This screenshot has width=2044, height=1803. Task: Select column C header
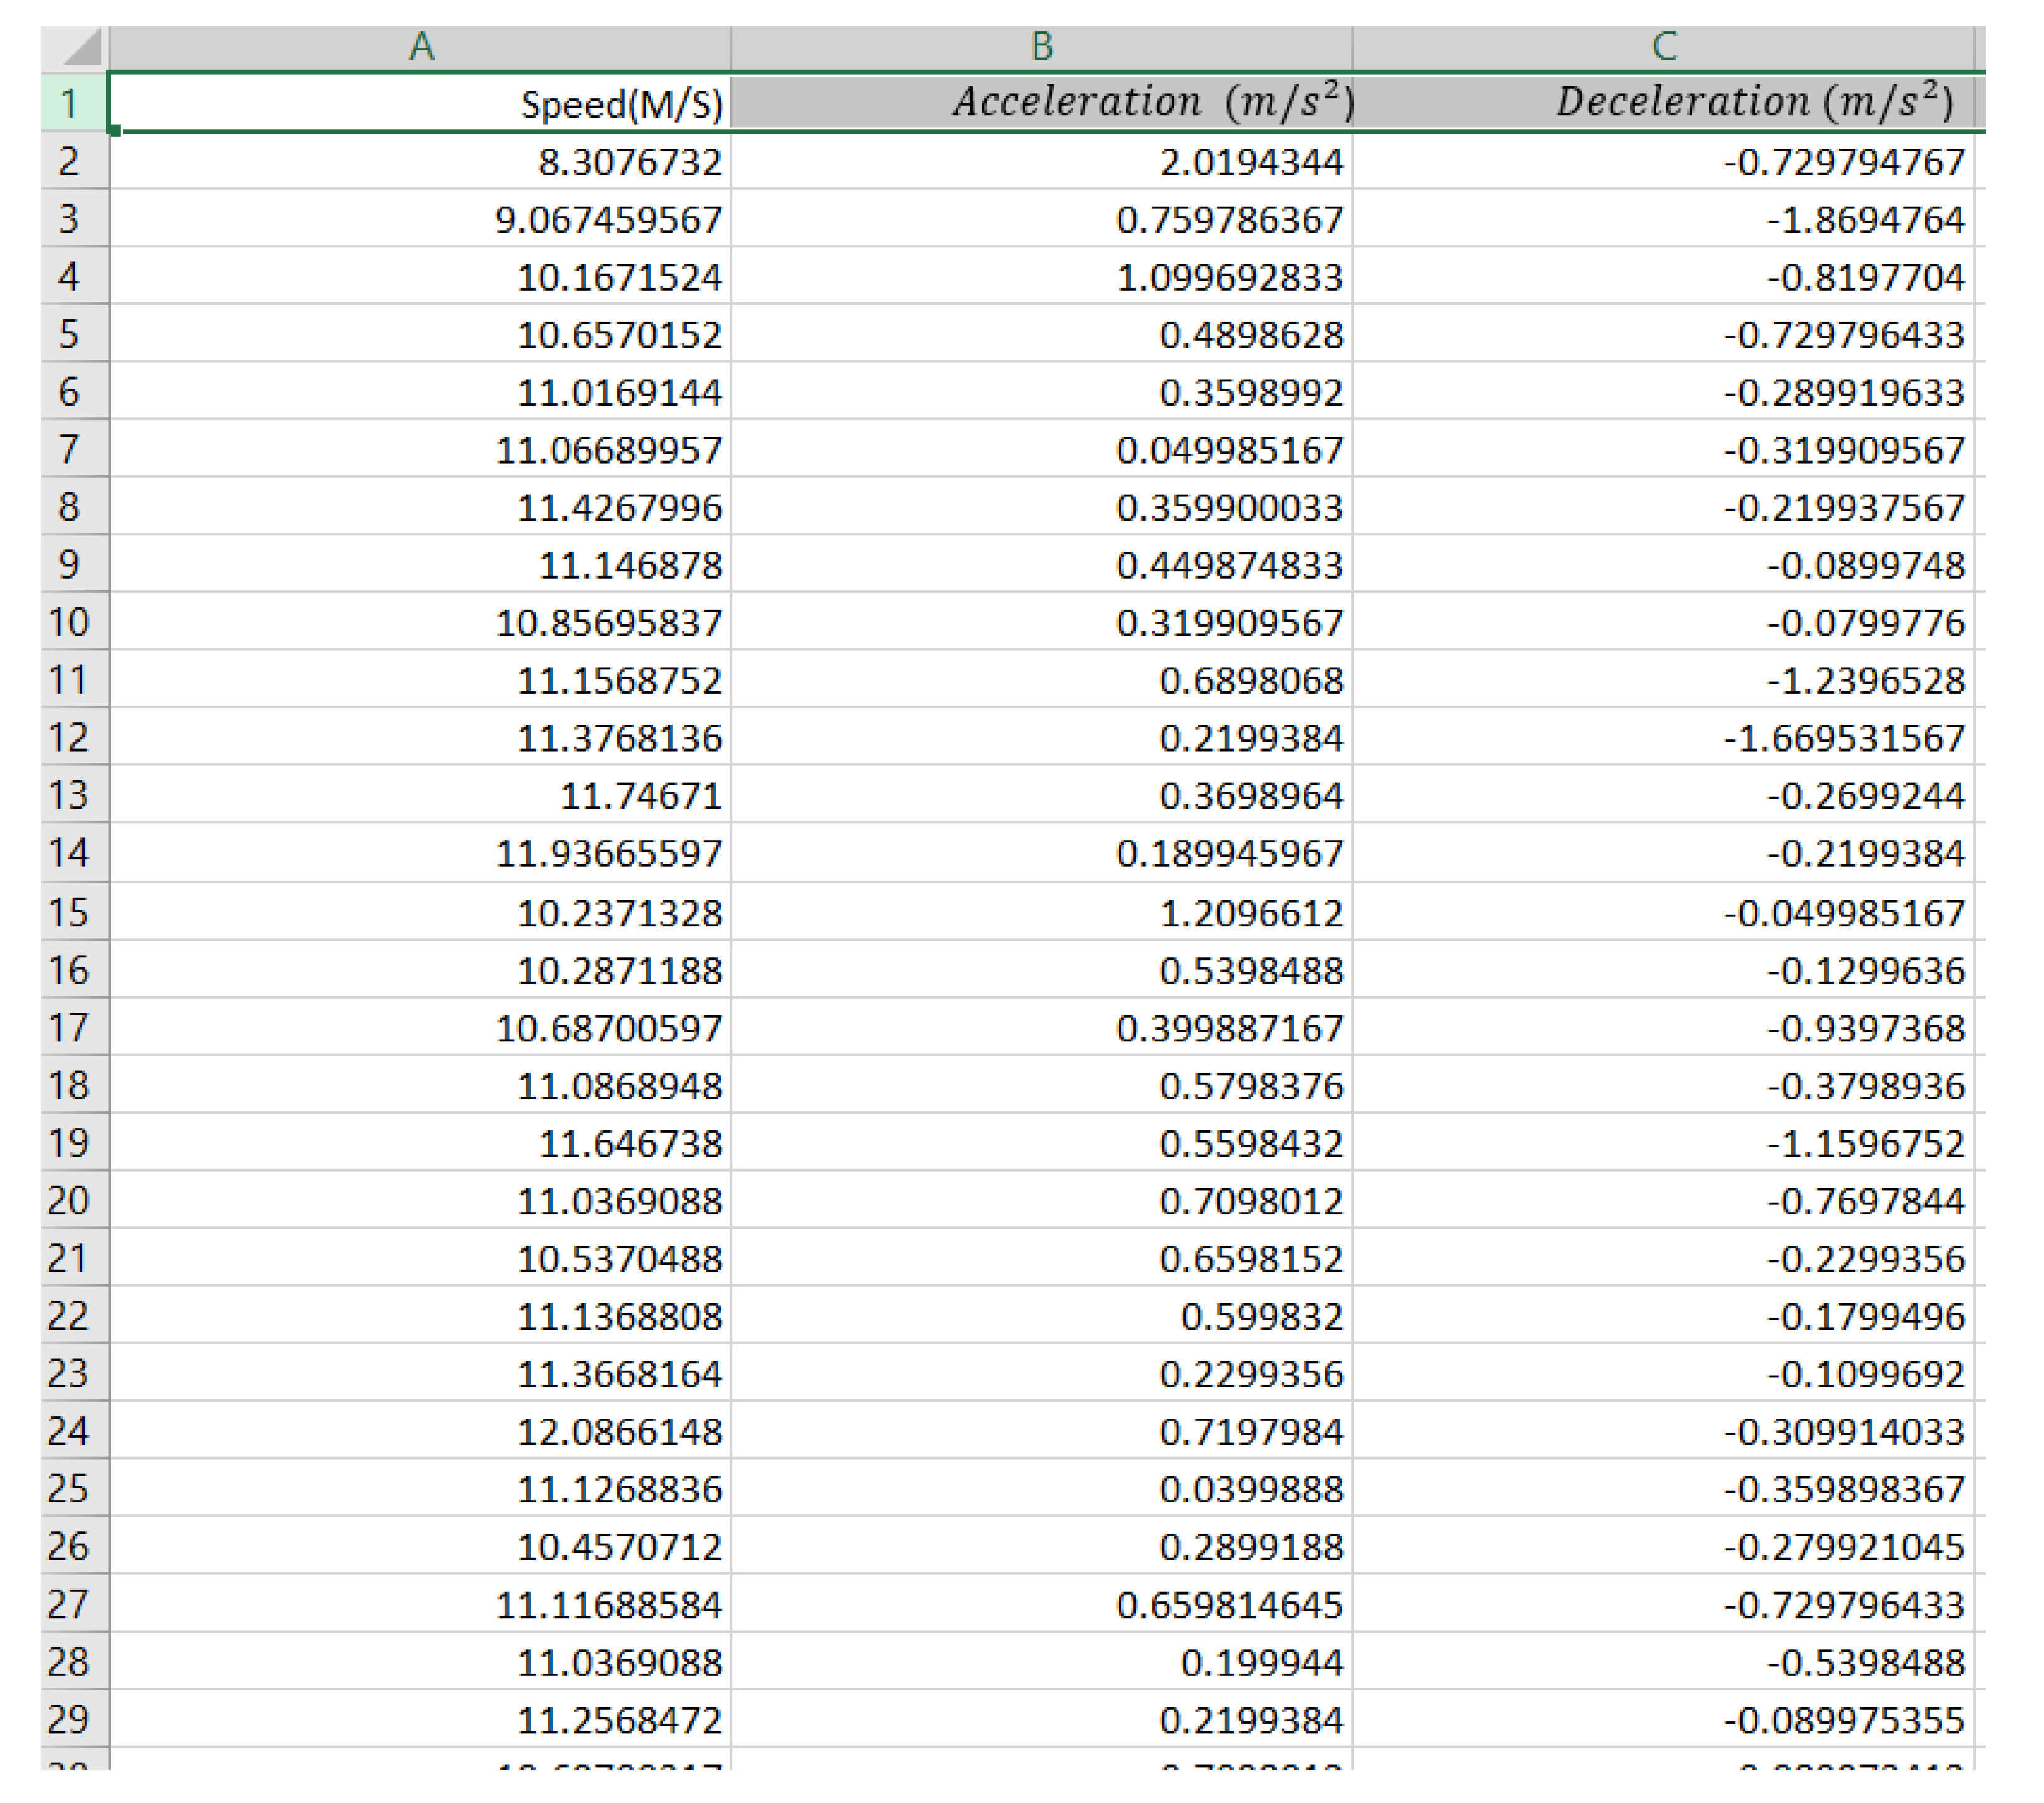(1664, 47)
